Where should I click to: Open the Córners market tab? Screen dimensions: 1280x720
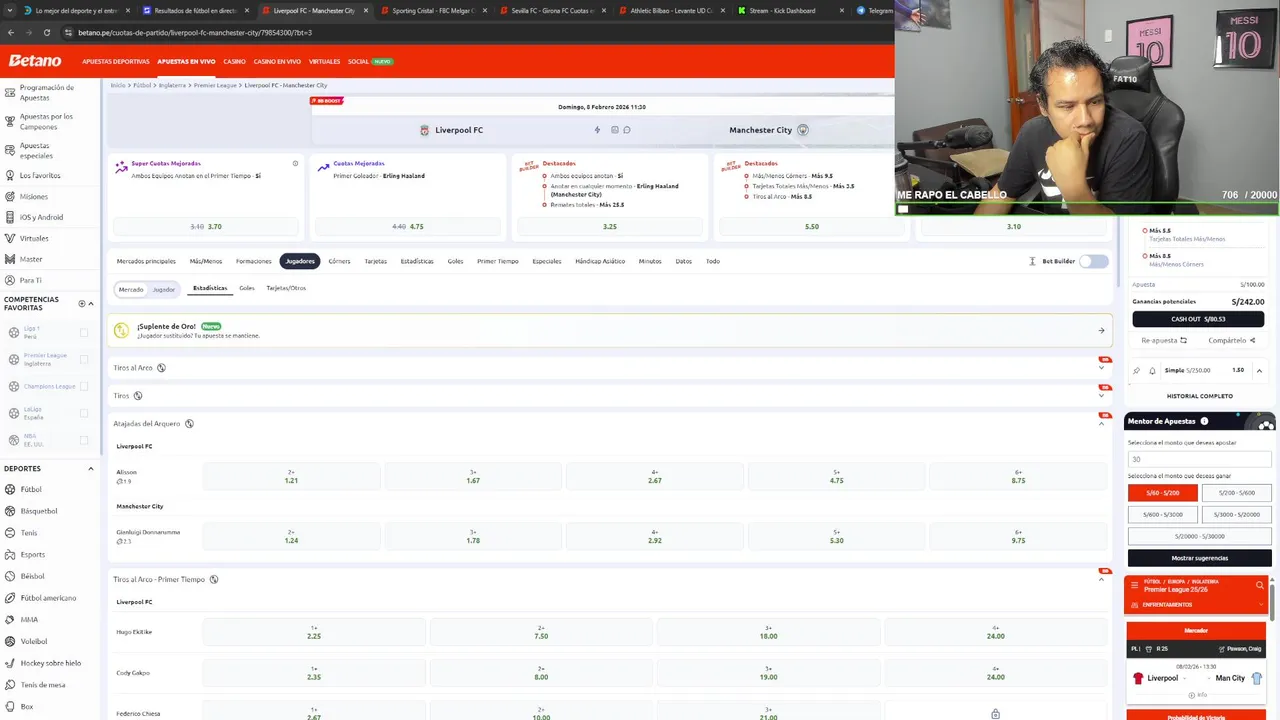[339, 261]
